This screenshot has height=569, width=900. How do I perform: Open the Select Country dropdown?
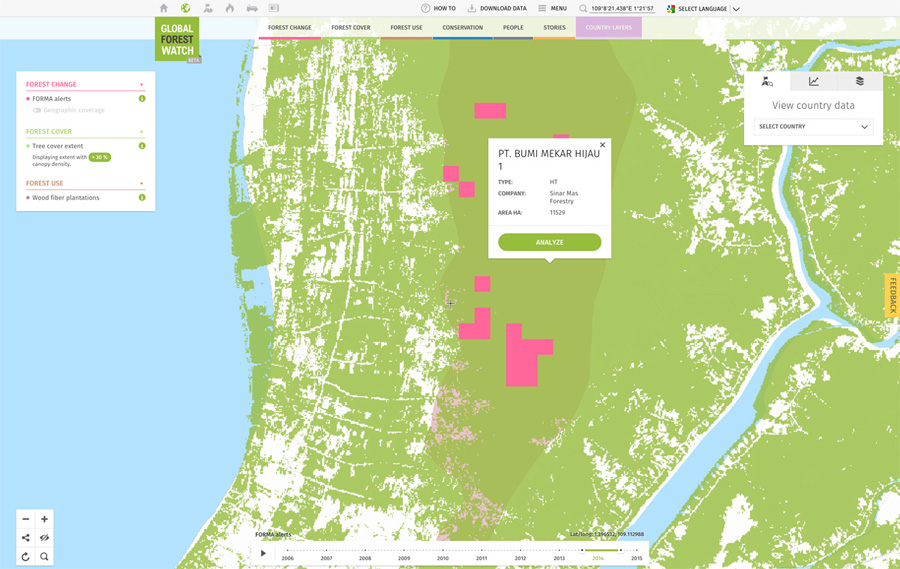coord(813,126)
